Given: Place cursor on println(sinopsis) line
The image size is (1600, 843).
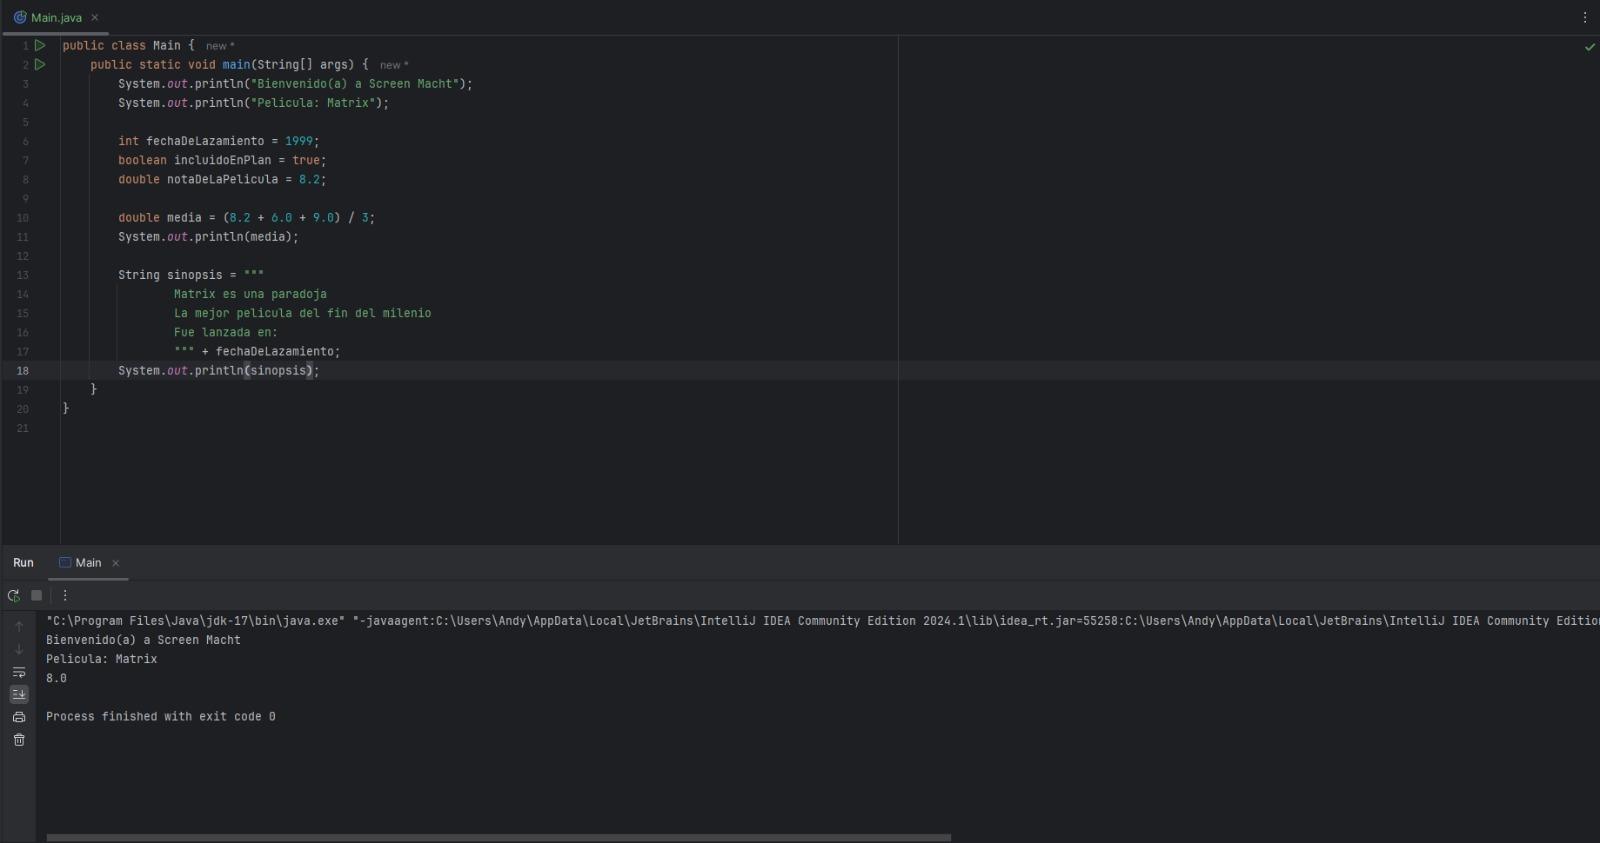Looking at the screenshot, I should click(219, 371).
